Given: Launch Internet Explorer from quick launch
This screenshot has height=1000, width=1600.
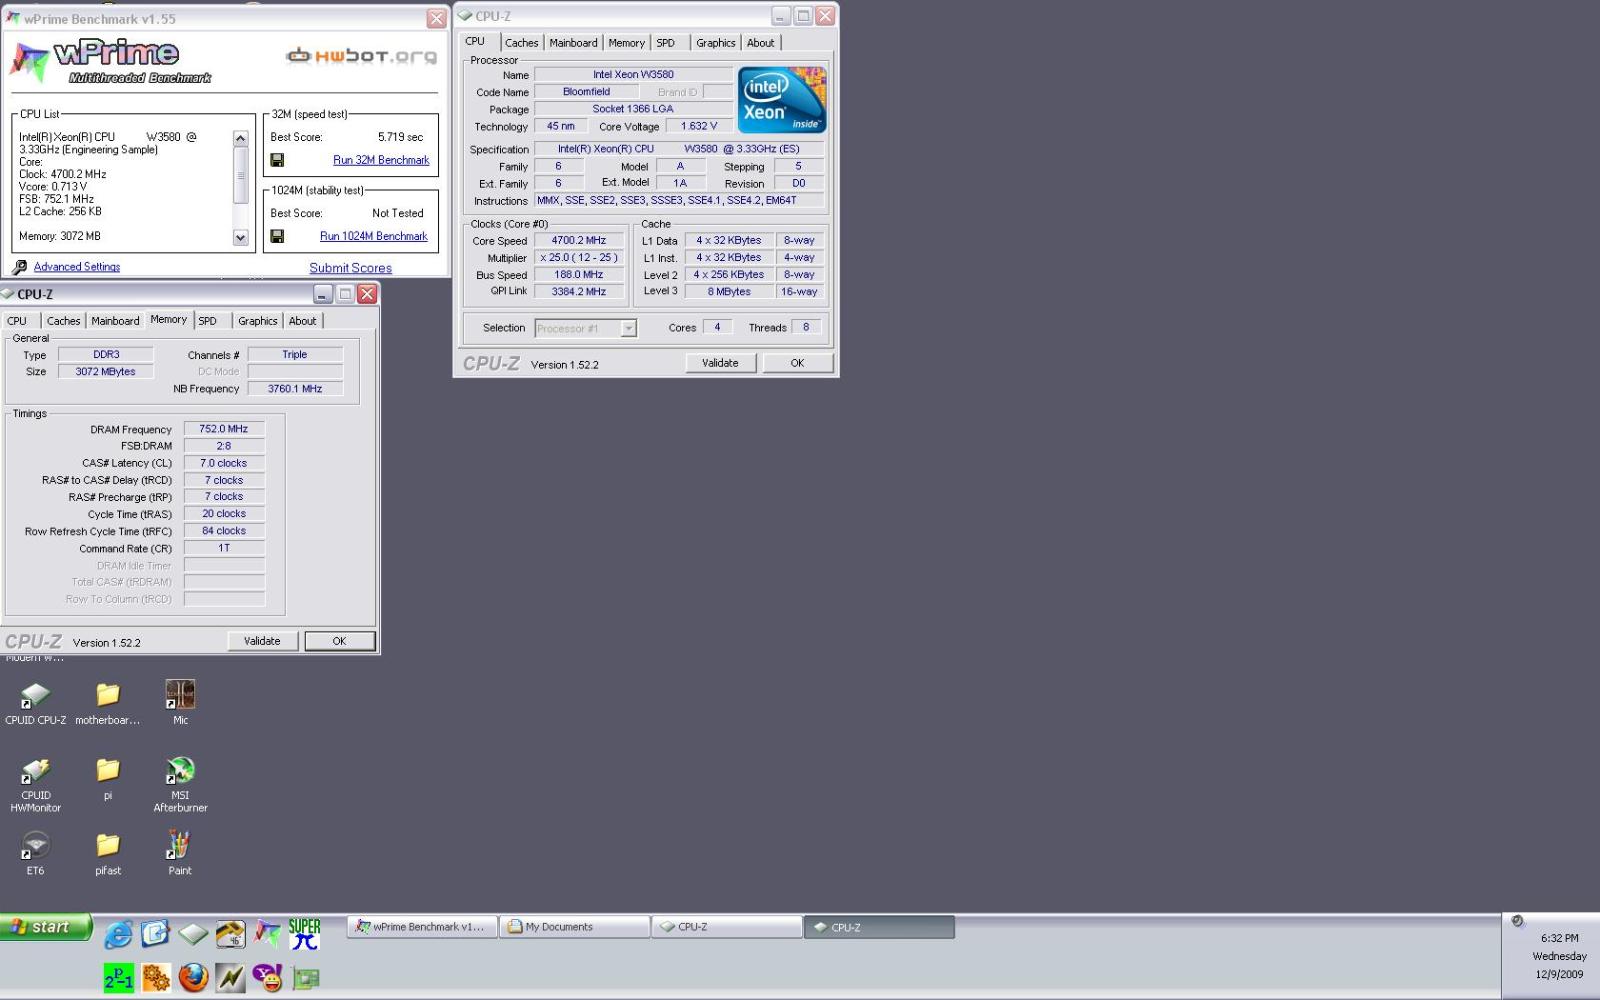Looking at the screenshot, I should point(118,934).
